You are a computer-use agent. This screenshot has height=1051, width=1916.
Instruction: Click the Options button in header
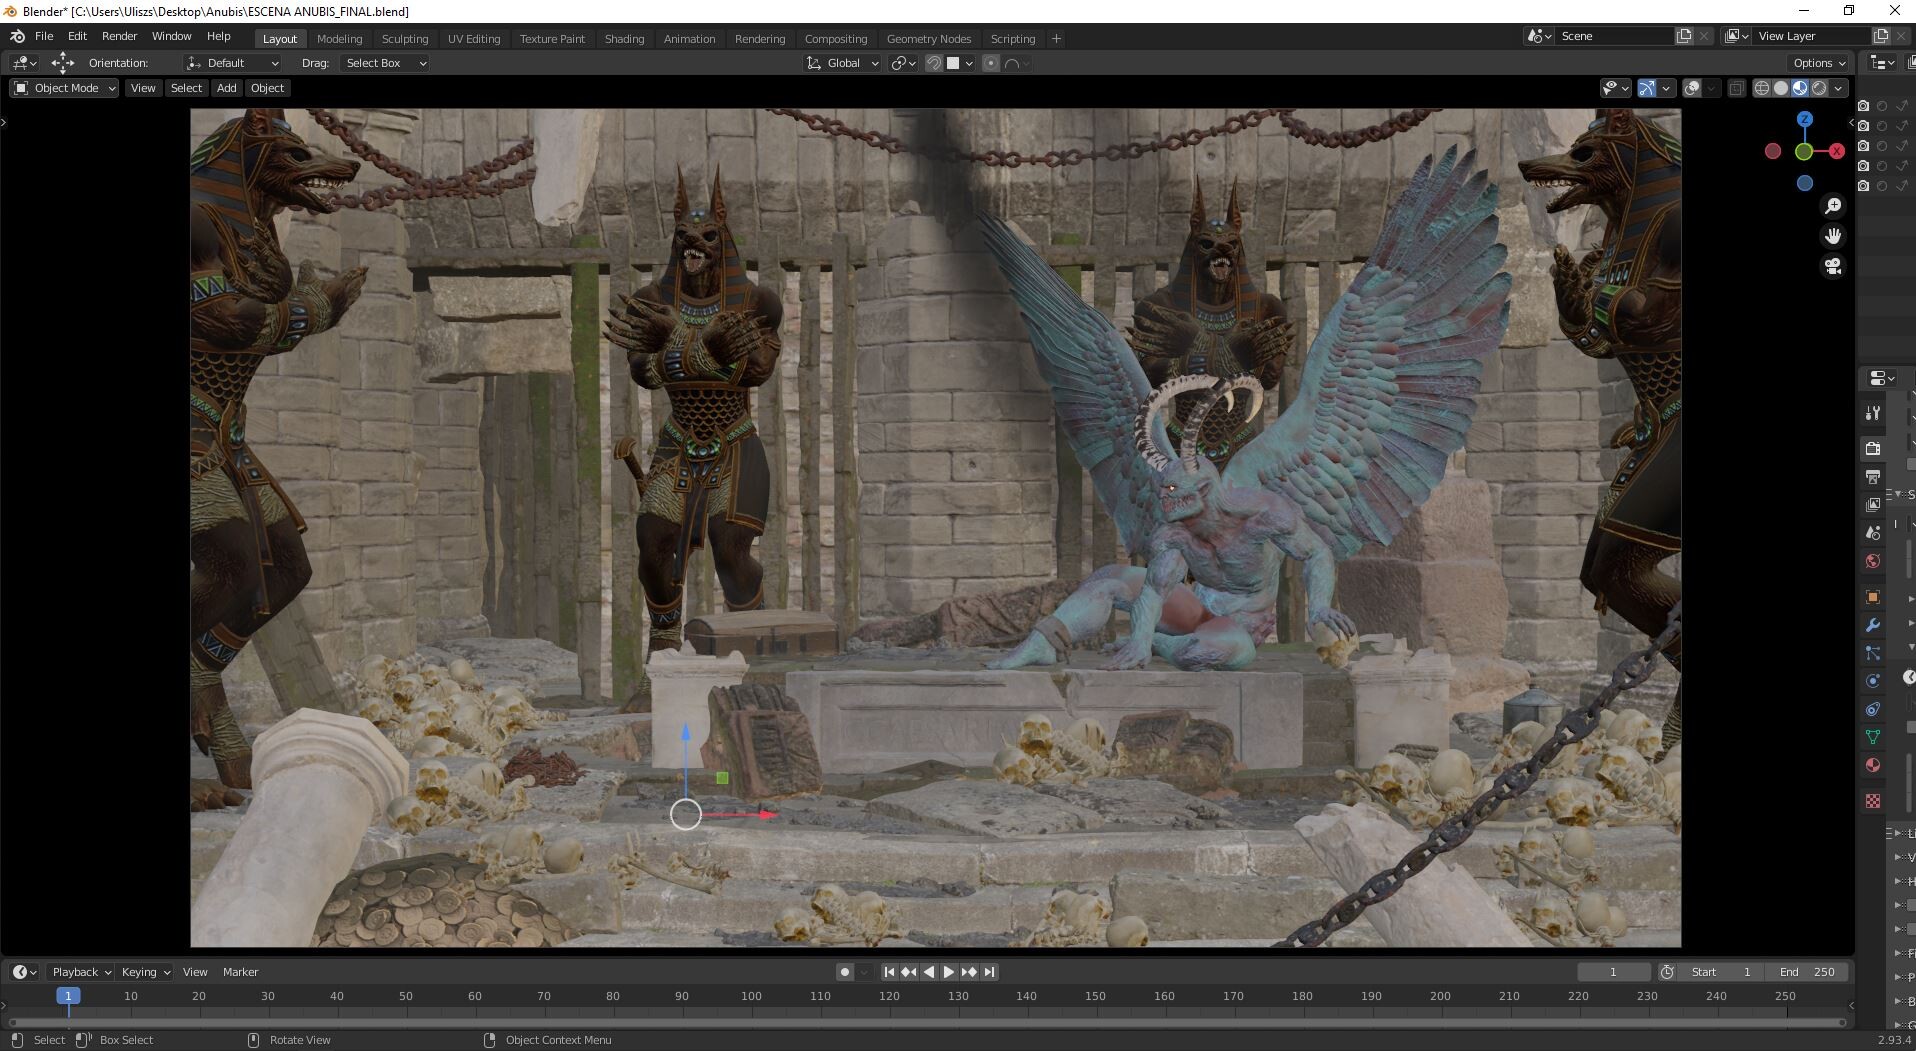coord(1819,62)
